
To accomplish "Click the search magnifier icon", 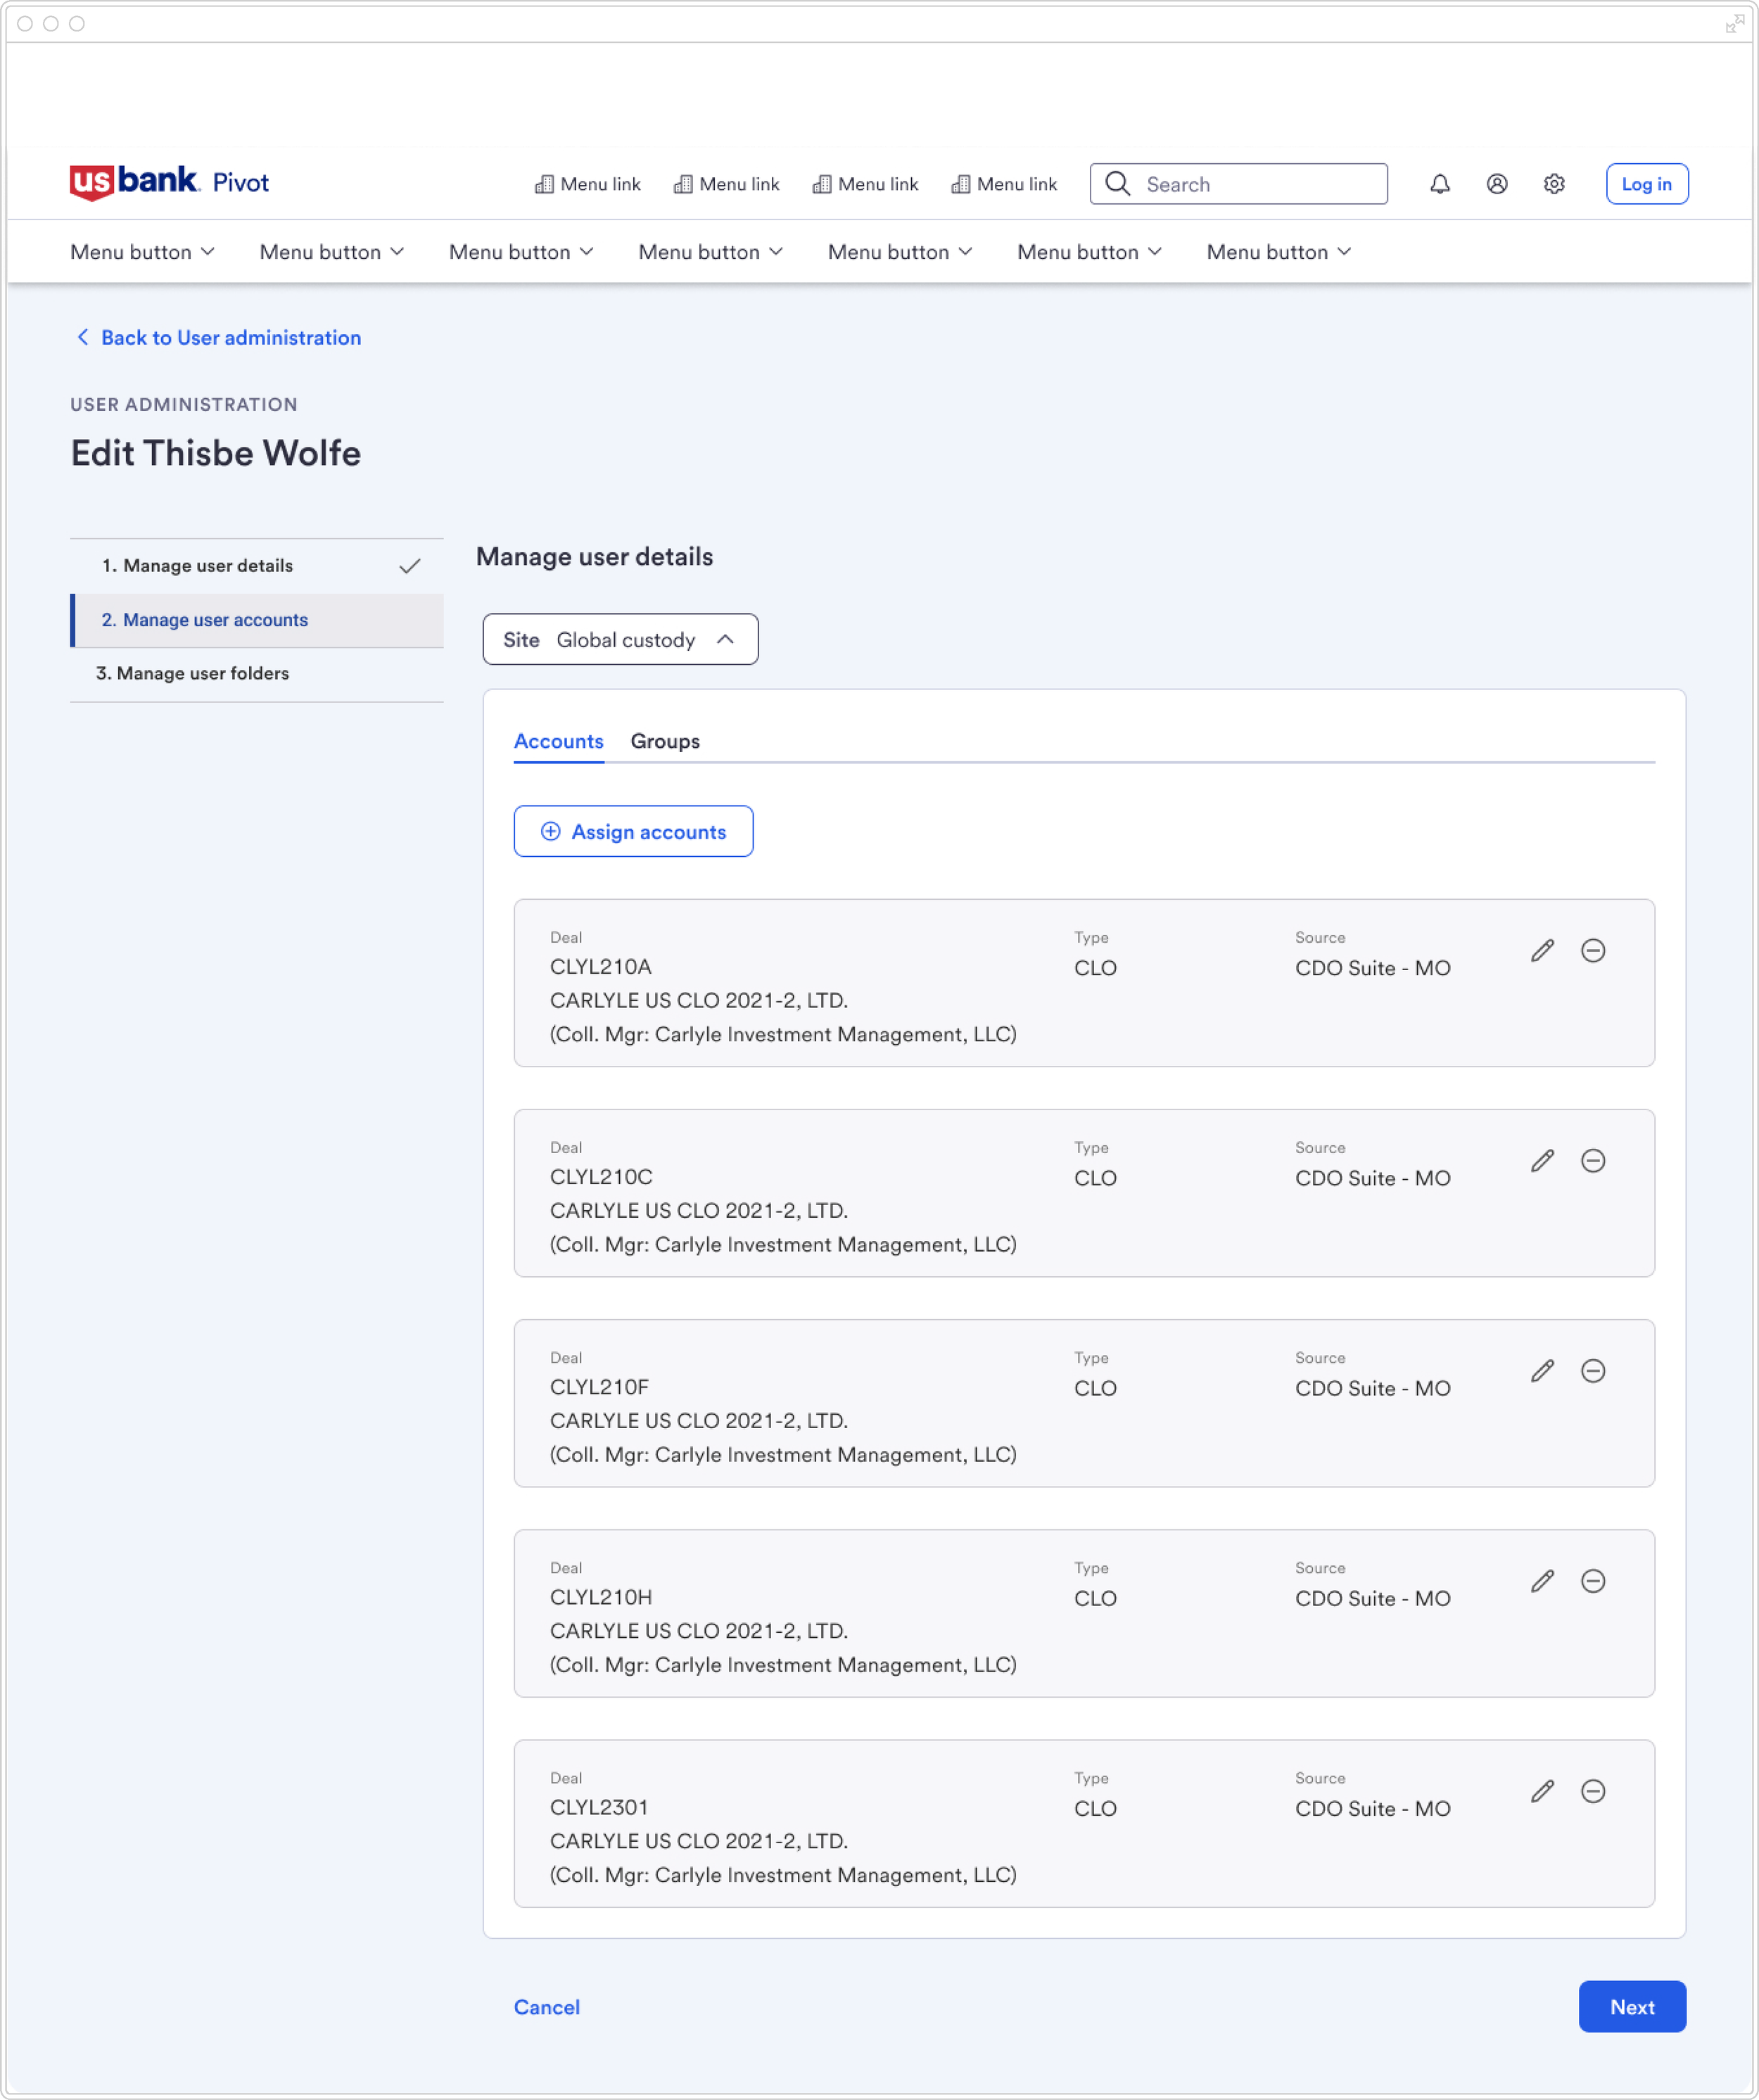I will 1117,184.
